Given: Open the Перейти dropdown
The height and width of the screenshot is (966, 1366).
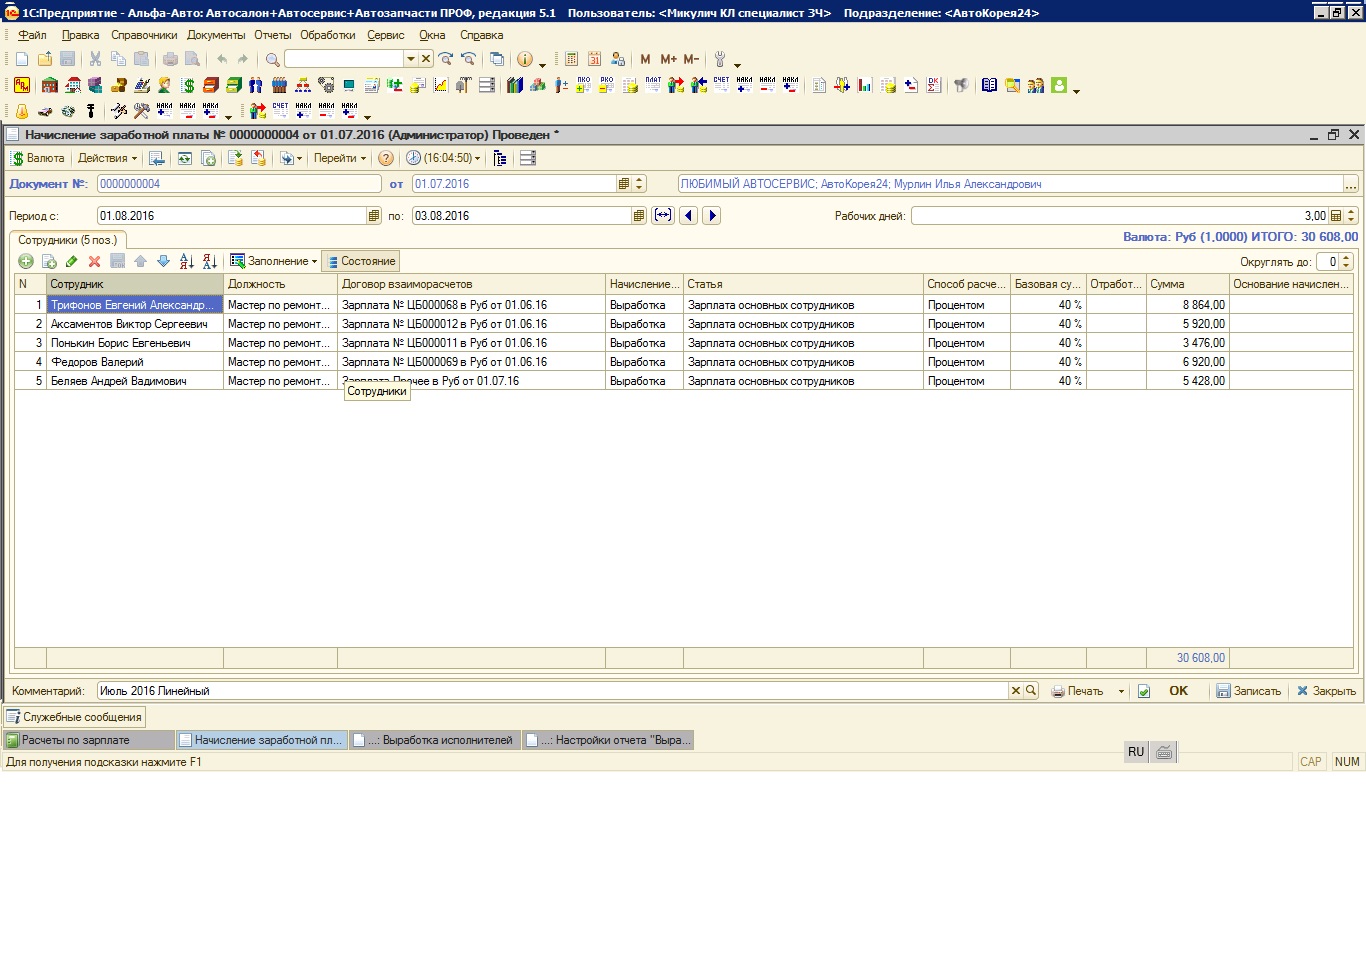Looking at the screenshot, I should pos(340,158).
